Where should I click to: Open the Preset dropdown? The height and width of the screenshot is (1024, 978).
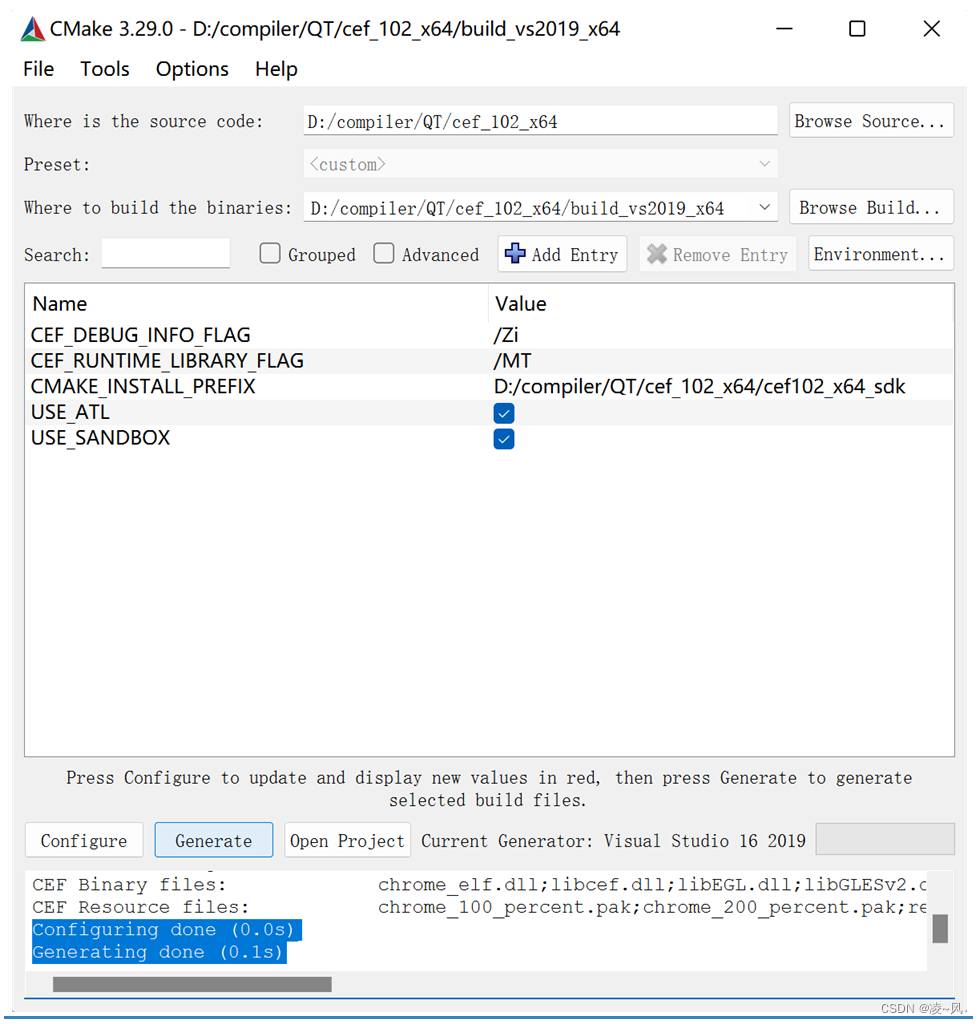pos(540,164)
